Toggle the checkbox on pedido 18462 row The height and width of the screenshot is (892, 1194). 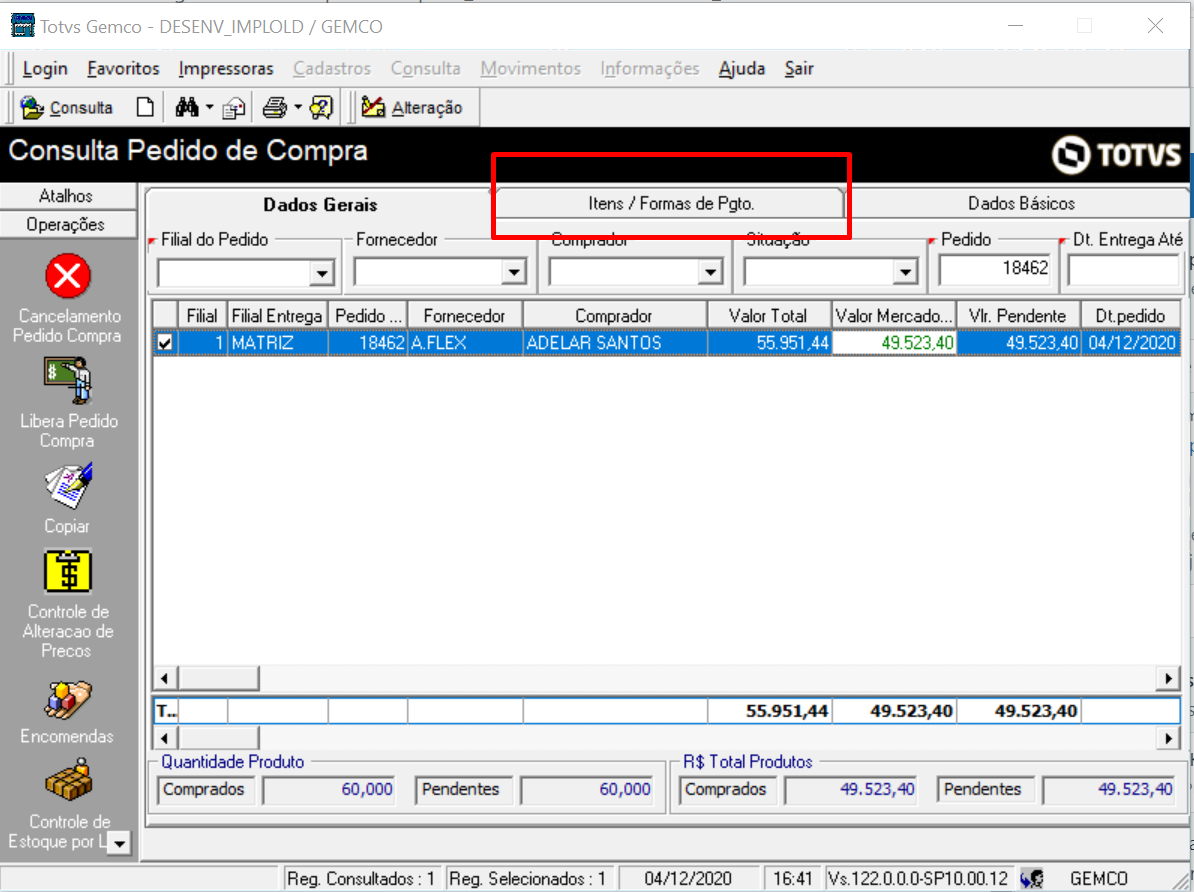(x=164, y=343)
